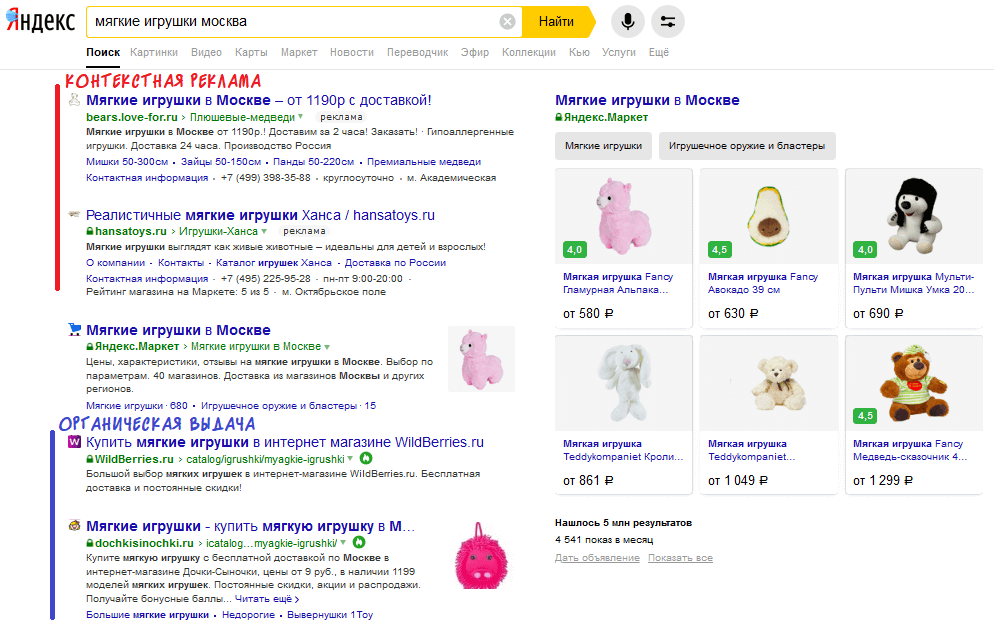
Task: Select the "Игрушечное оружие и бластеры" filter button
Action: [747, 146]
